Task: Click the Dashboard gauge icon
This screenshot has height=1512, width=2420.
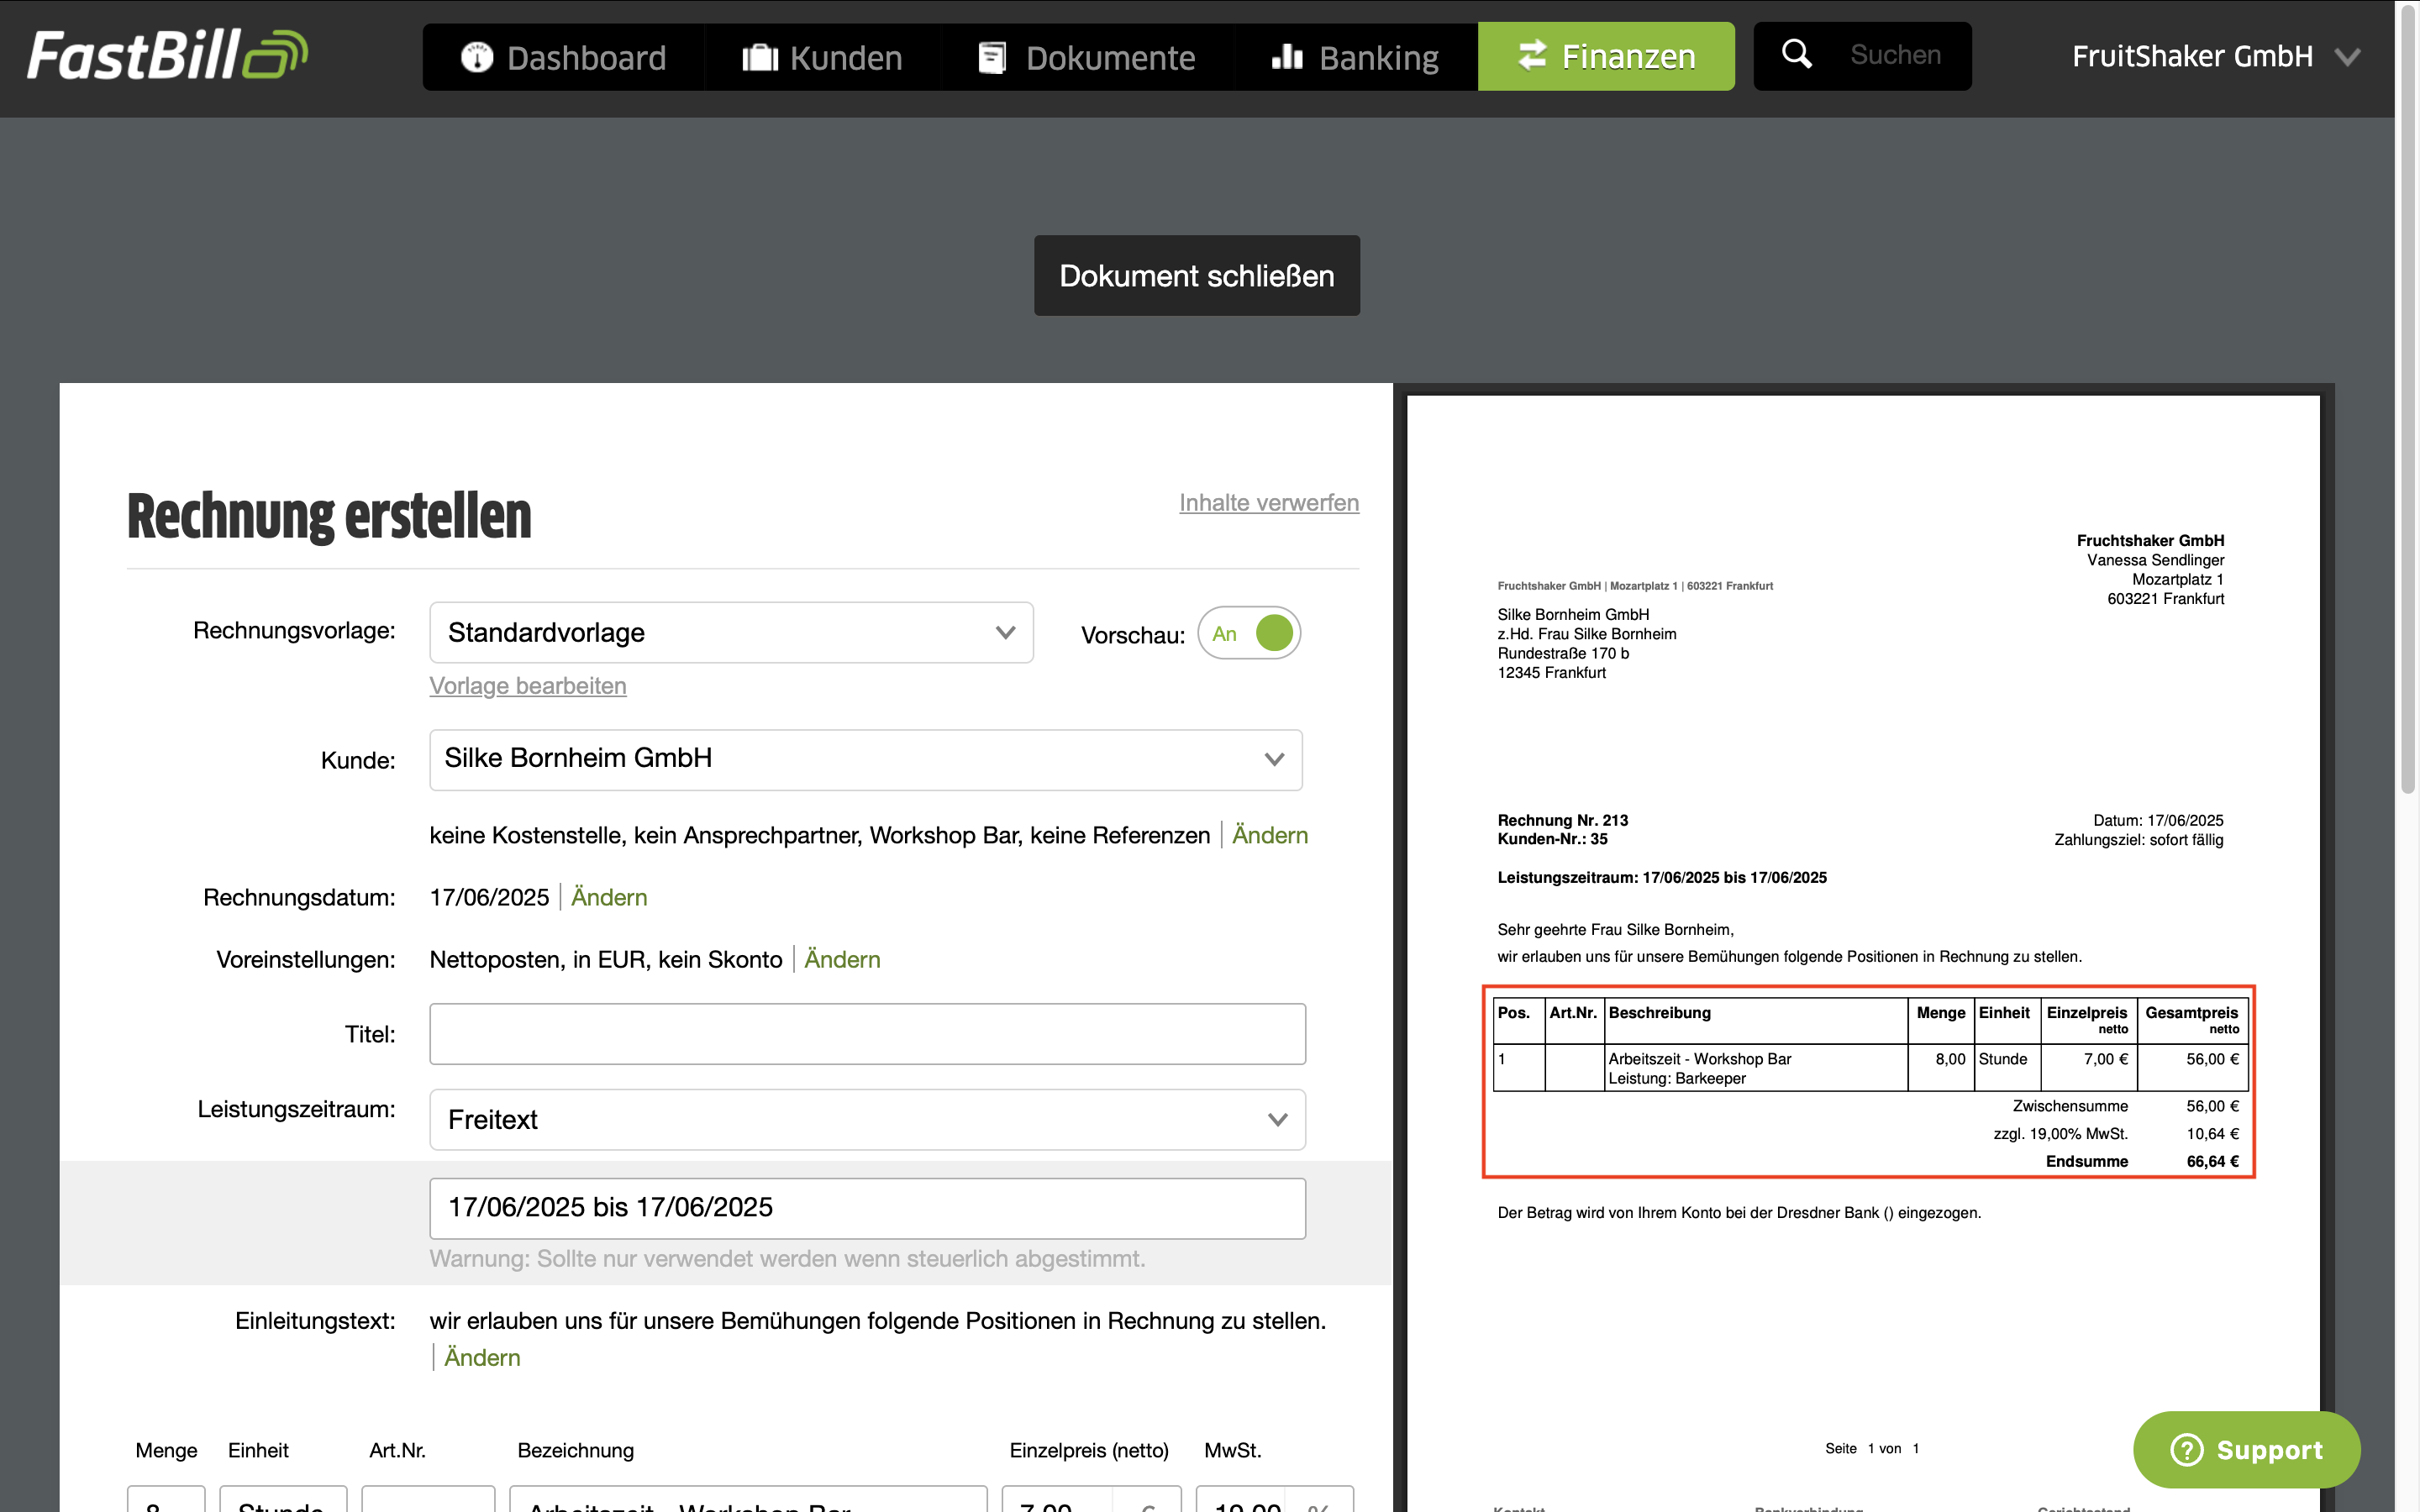Action: (477, 57)
